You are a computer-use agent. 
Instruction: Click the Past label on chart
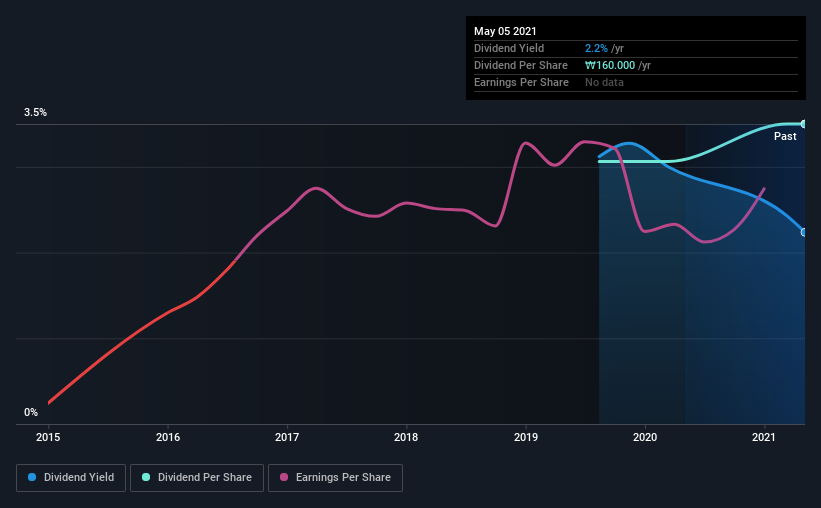(x=785, y=136)
